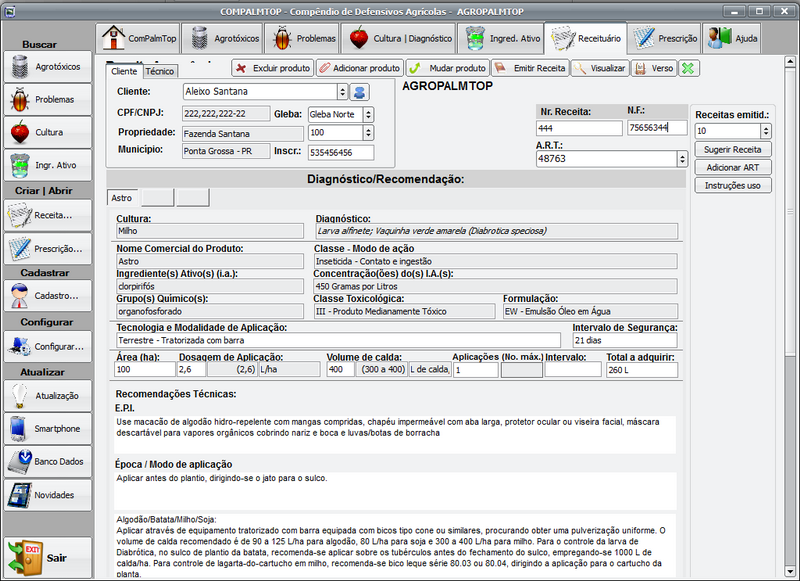Click Adicionar produto toolbar button
The width and height of the screenshot is (800, 581).
tap(360, 68)
